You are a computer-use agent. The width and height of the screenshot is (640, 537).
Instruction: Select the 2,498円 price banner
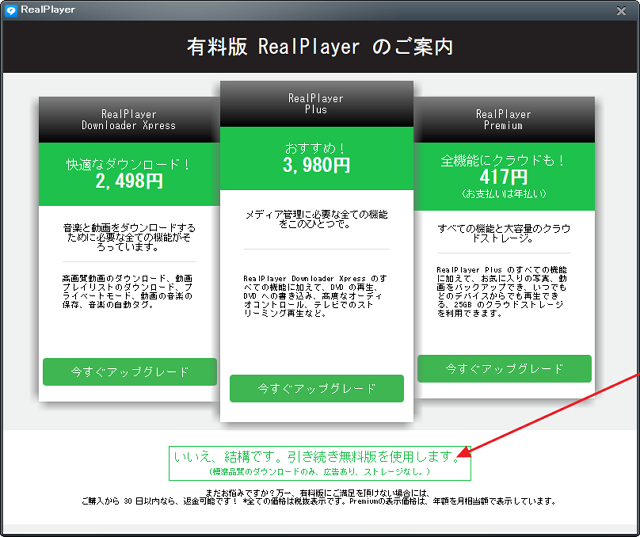click(128, 173)
